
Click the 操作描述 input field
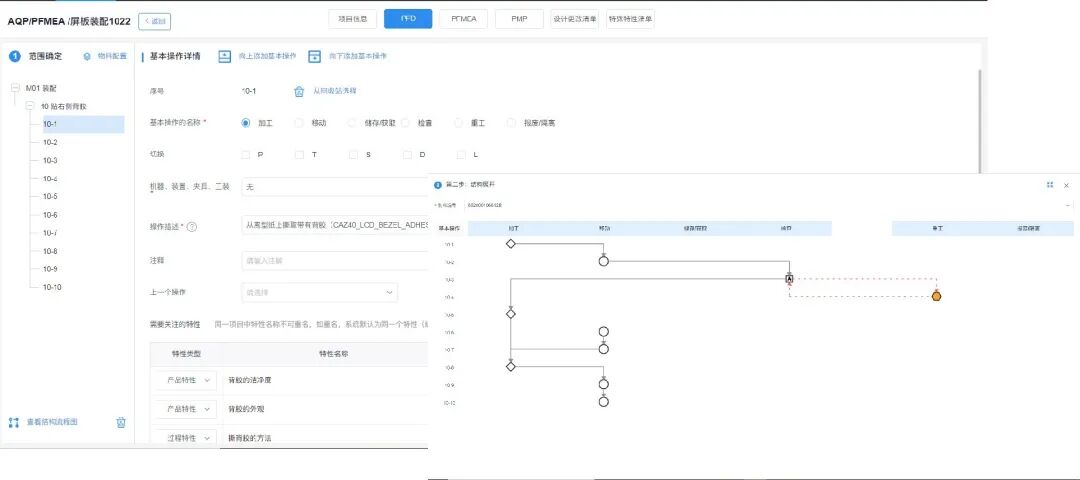click(335, 225)
